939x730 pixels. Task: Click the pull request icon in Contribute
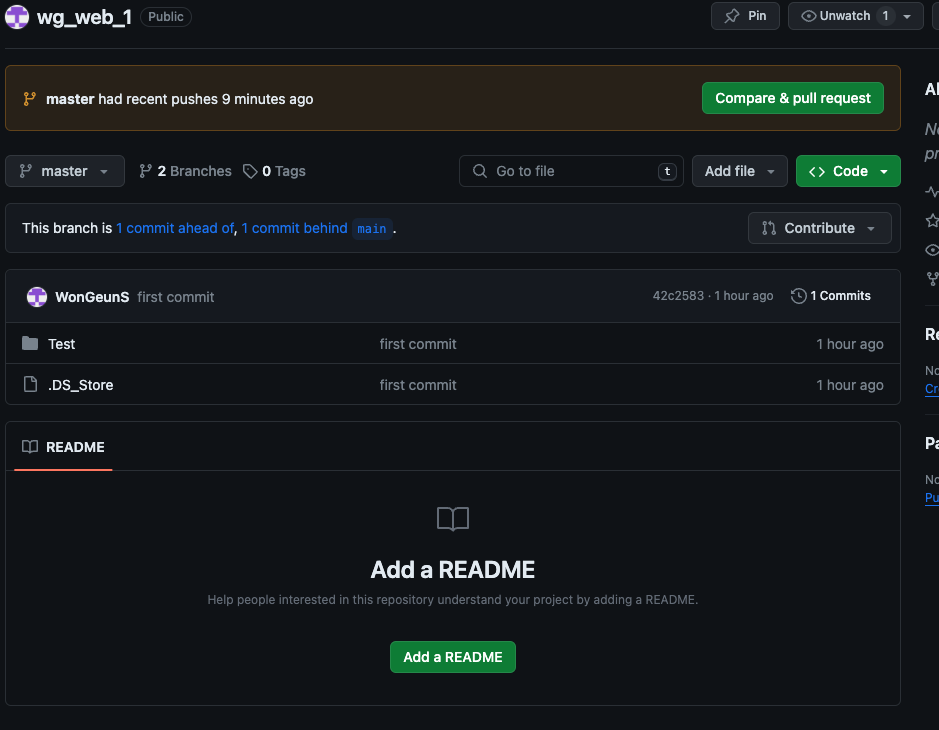tap(769, 228)
